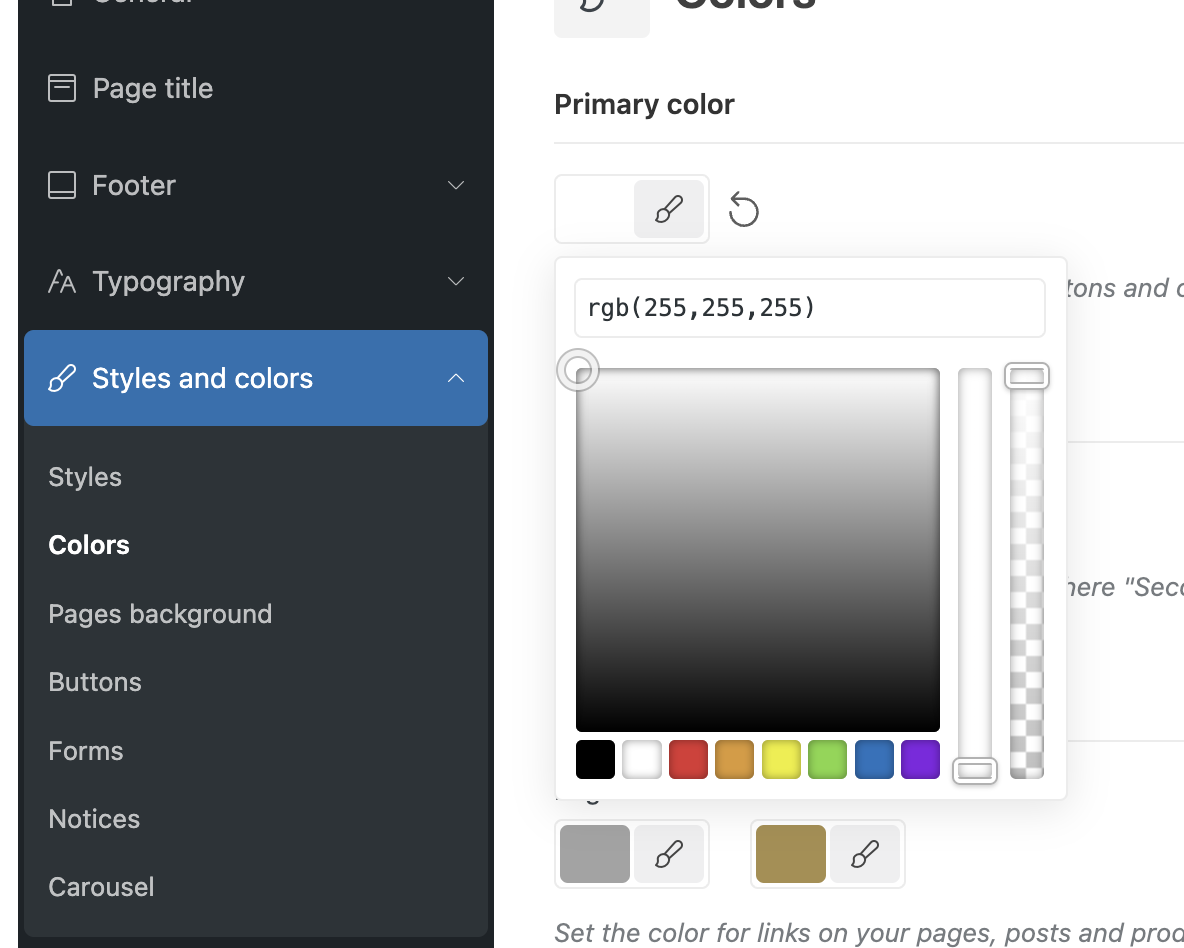Click the Page title sidebar icon

click(62, 88)
